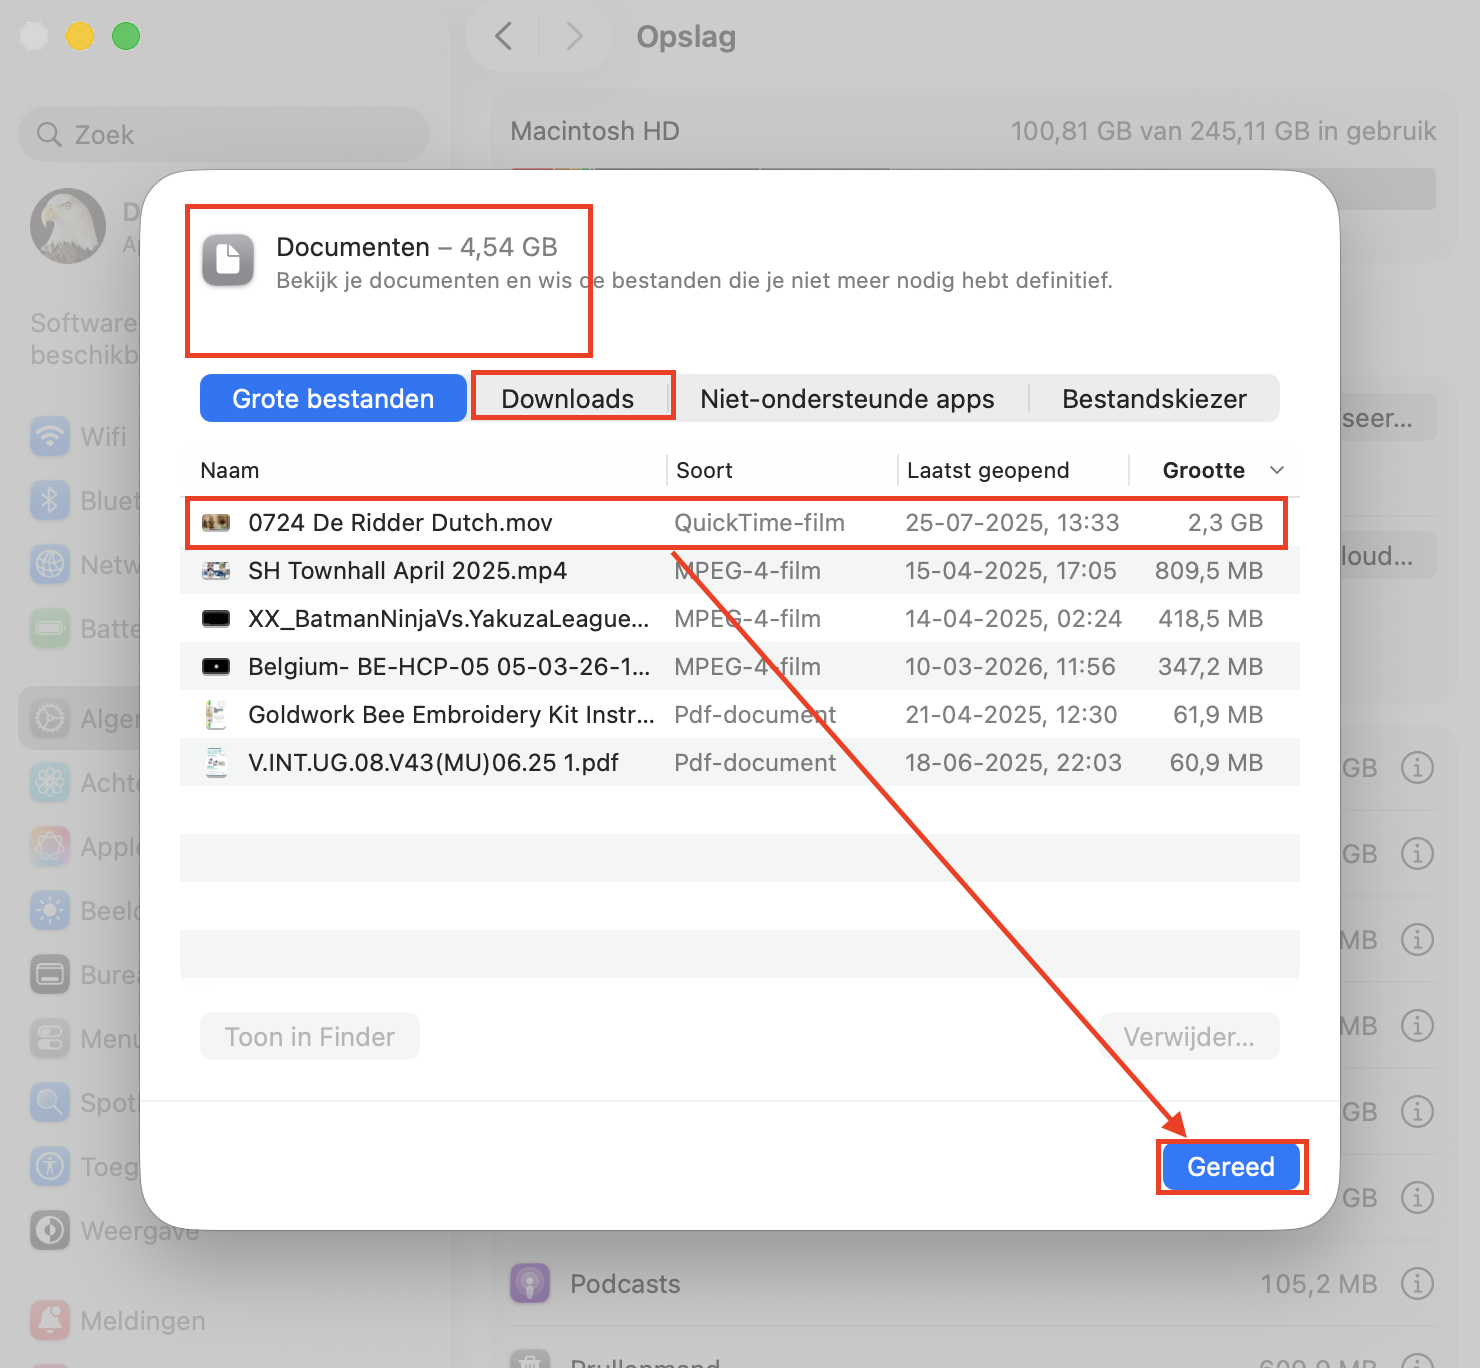Screen dimensions: 1480x1368
Task: Switch to the Bestandskiezer tab
Action: (1155, 398)
